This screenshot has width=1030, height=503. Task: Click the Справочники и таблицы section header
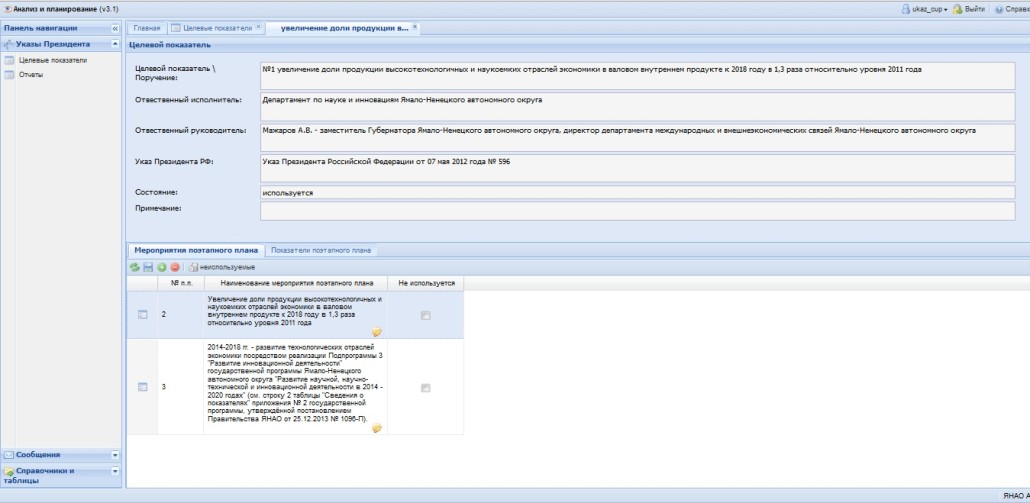point(61,475)
